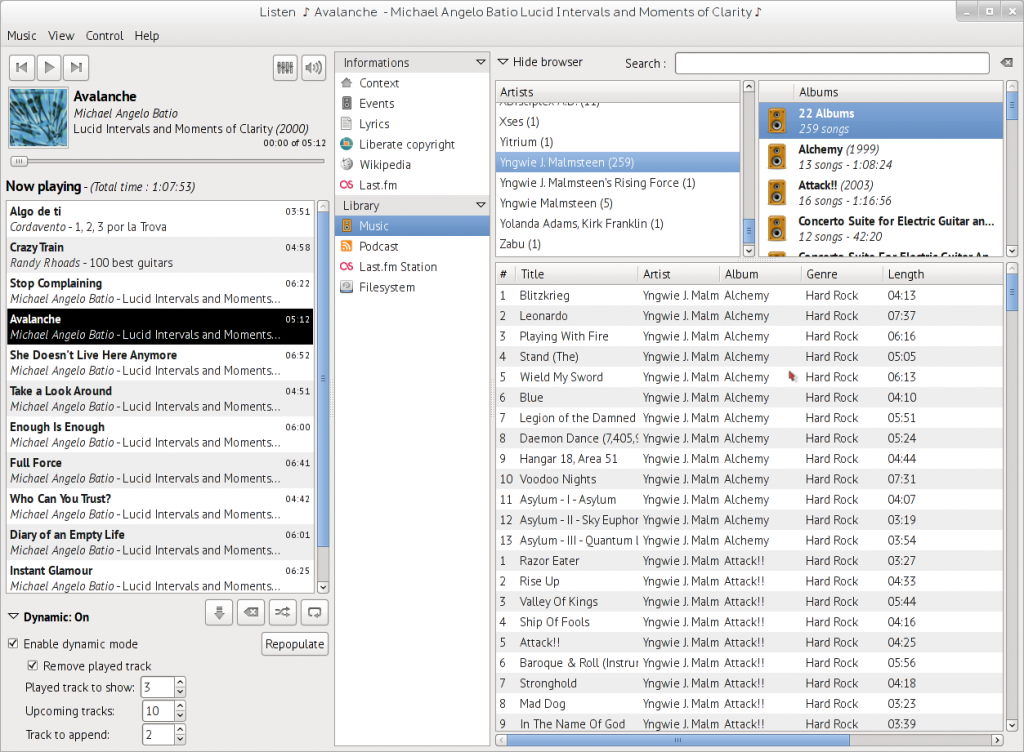Image resolution: width=1024 pixels, height=752 pixels.
Task: Open the Events icon
Action: [x=347, y=103]
